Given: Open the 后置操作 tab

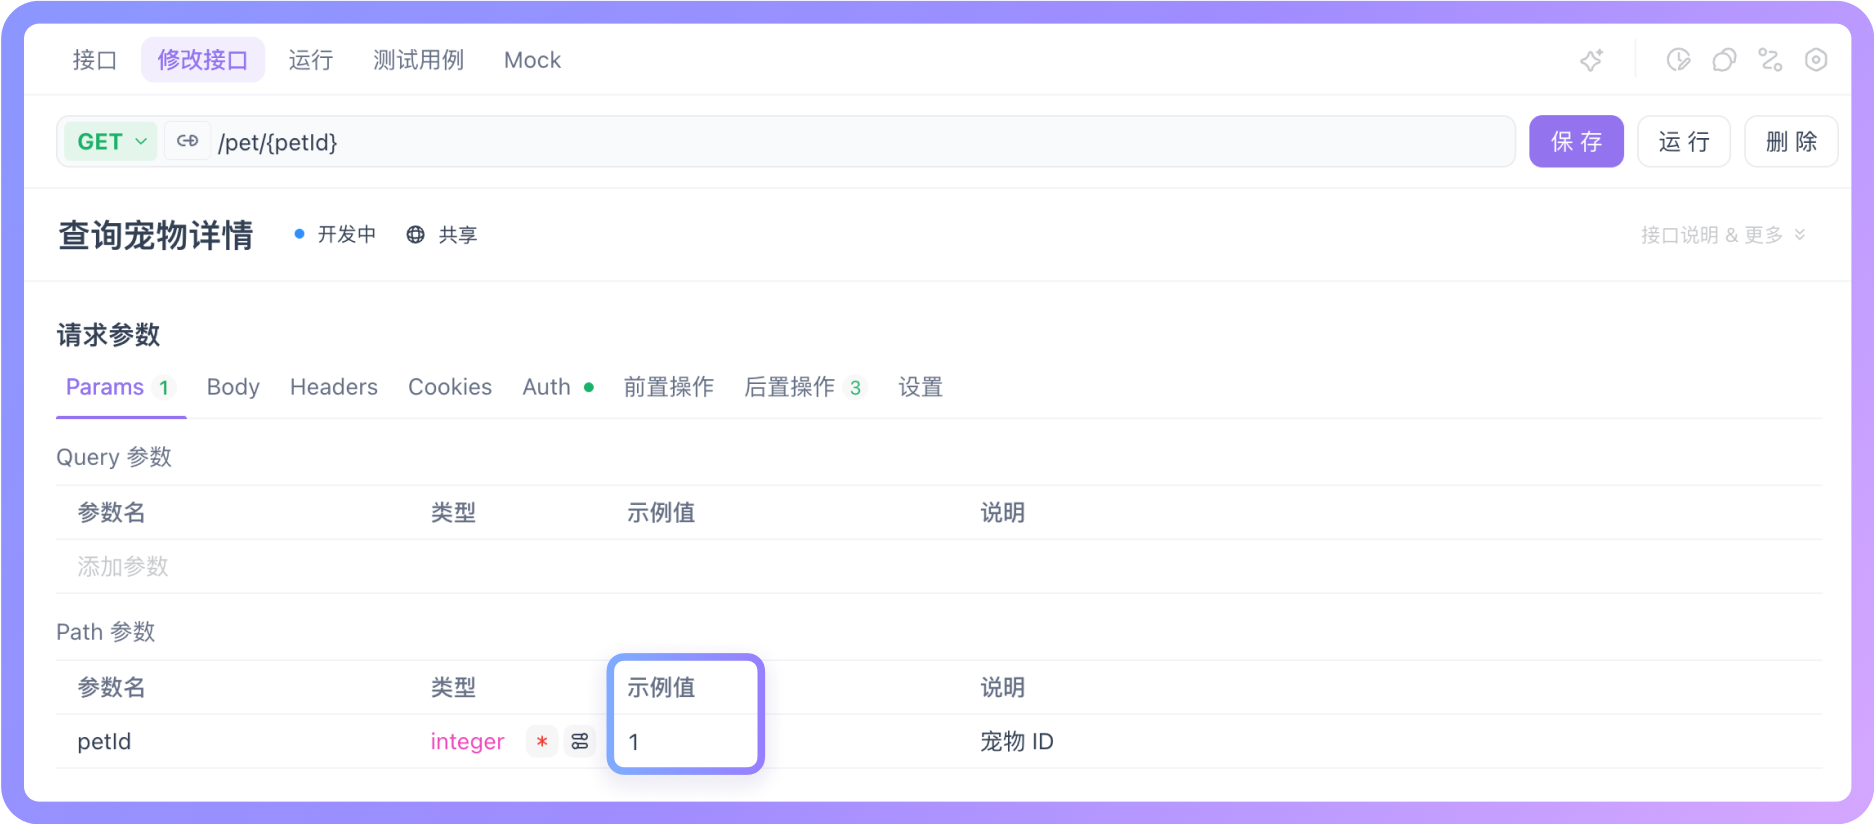Looking at the screenshot, I should pyautogui.click(x=805, y=387).
